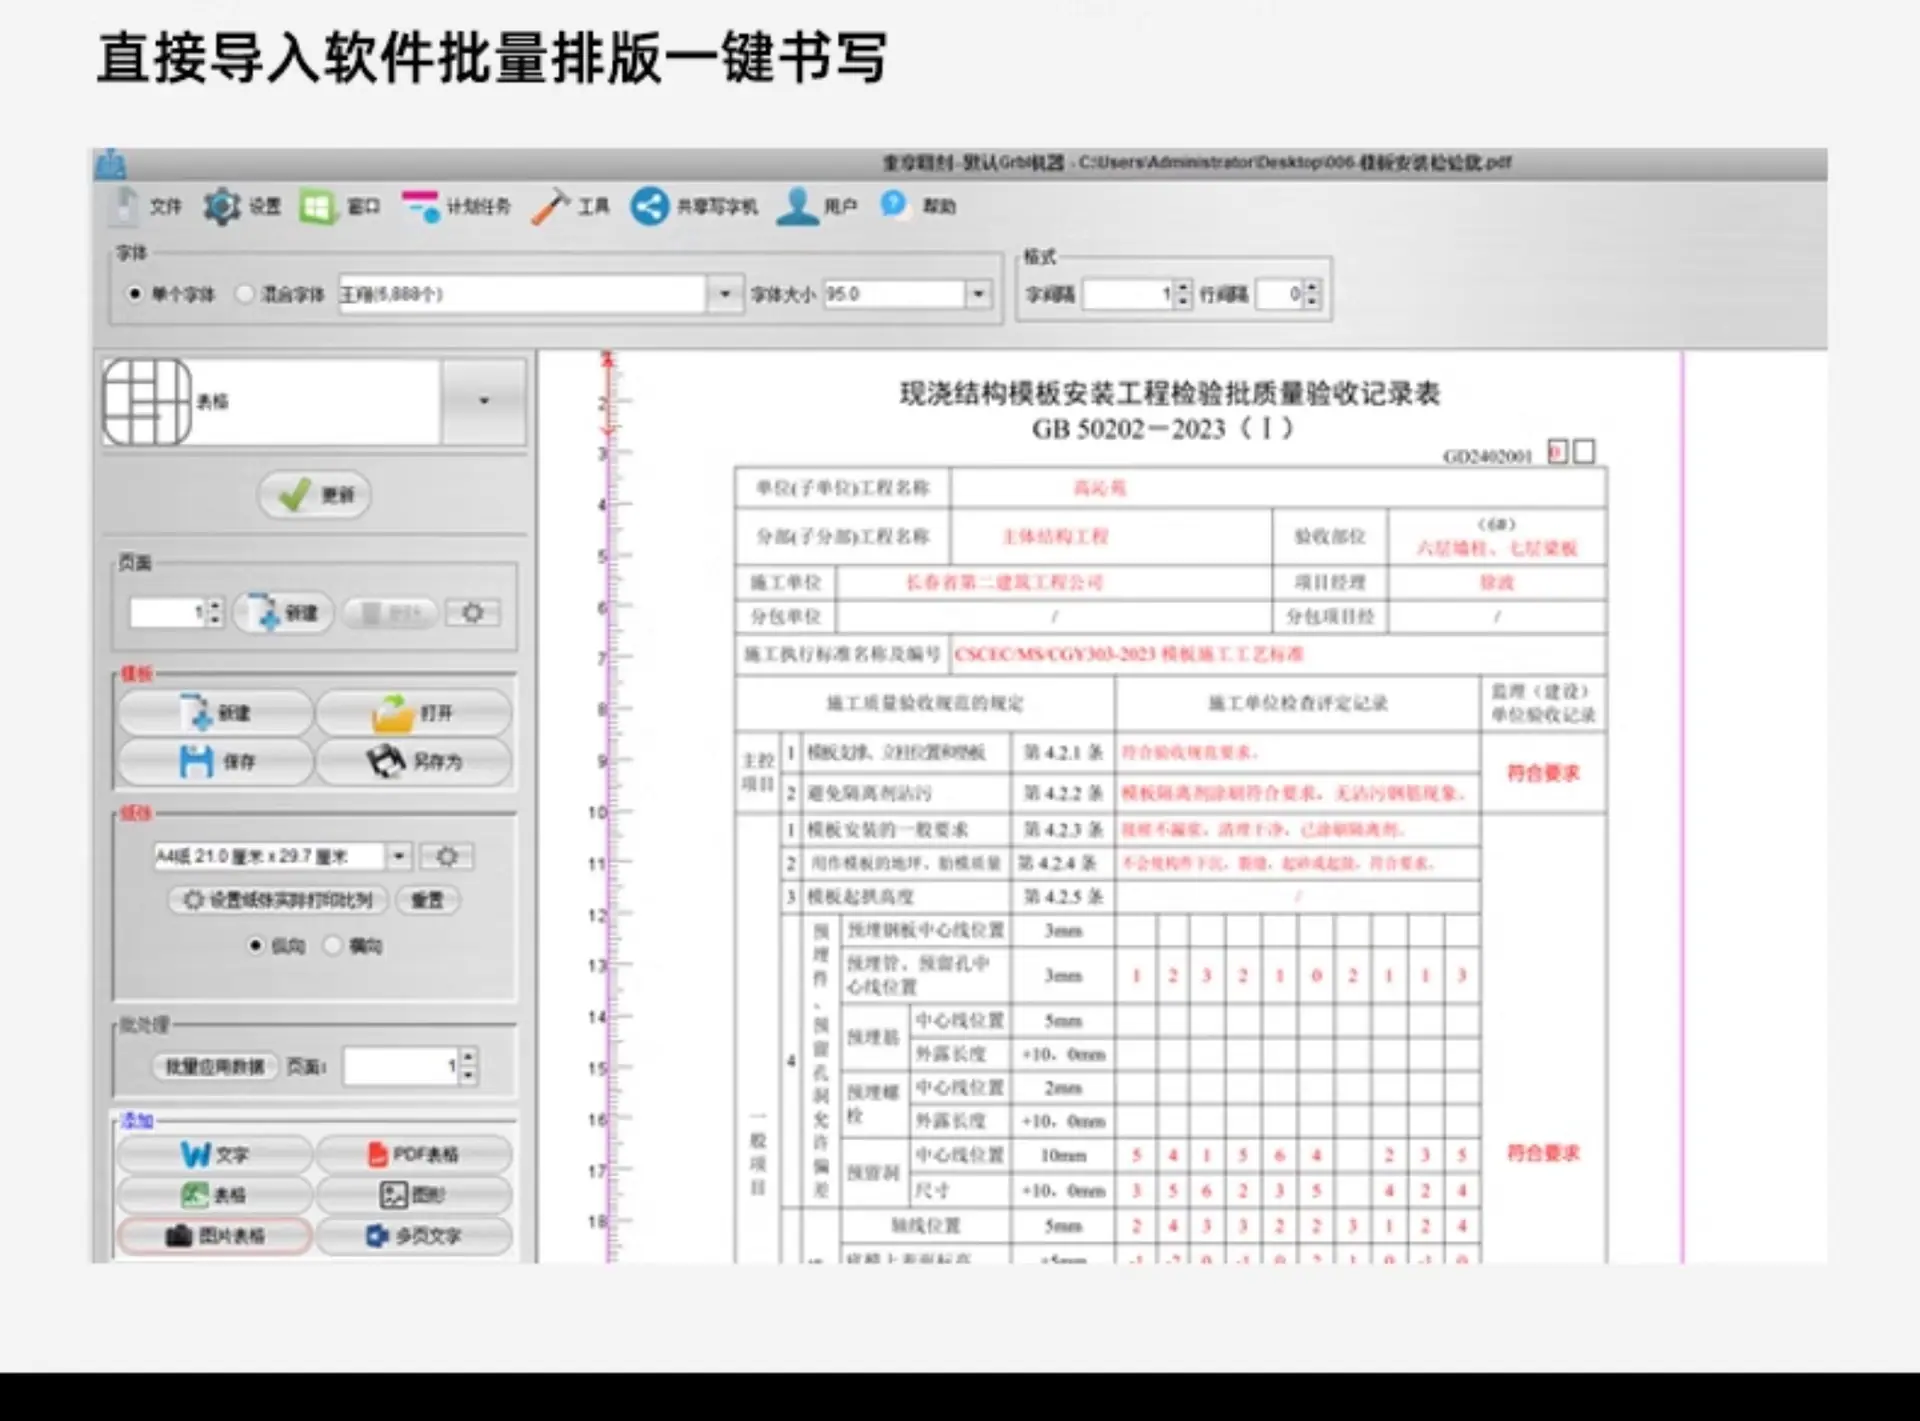Click the green checkmark 更新 button
The height and width of the screenshot is (1421, 1920).
(x=315, y=495)
